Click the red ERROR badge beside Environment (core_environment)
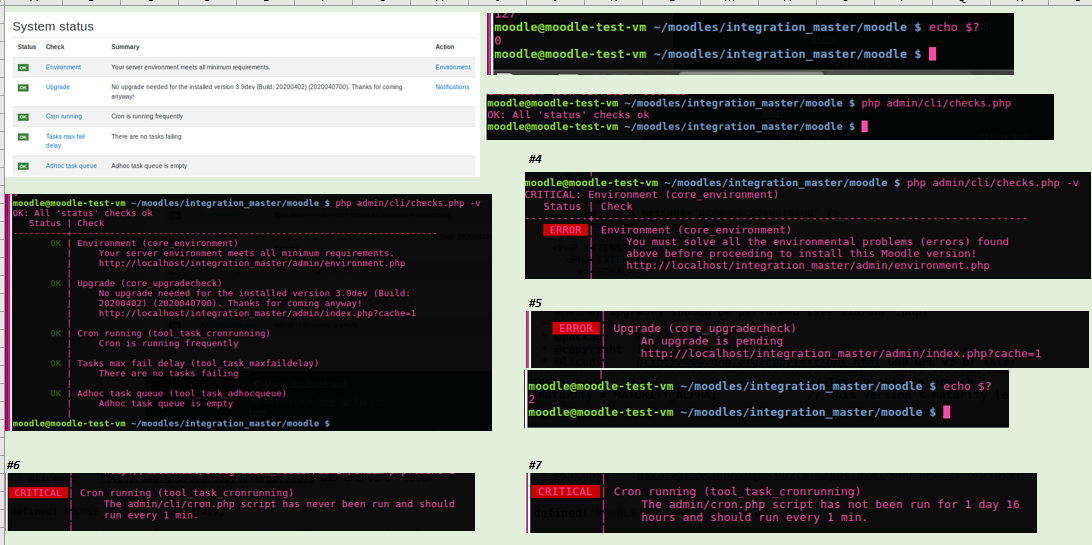The height and width of the screenshot is (545, 1092). [564, 230]
